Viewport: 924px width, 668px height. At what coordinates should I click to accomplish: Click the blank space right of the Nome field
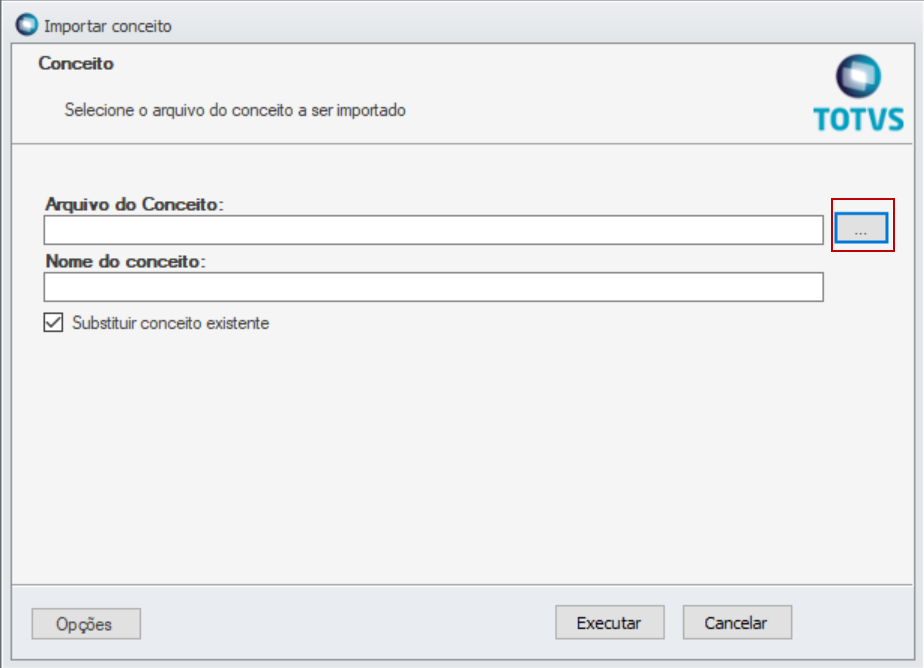867,287
